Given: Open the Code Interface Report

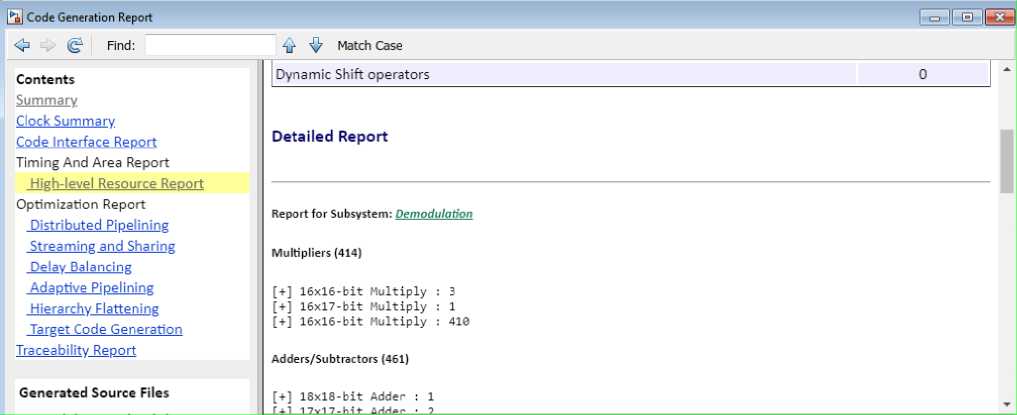Looking at the screenshot, I should point(86,142).
